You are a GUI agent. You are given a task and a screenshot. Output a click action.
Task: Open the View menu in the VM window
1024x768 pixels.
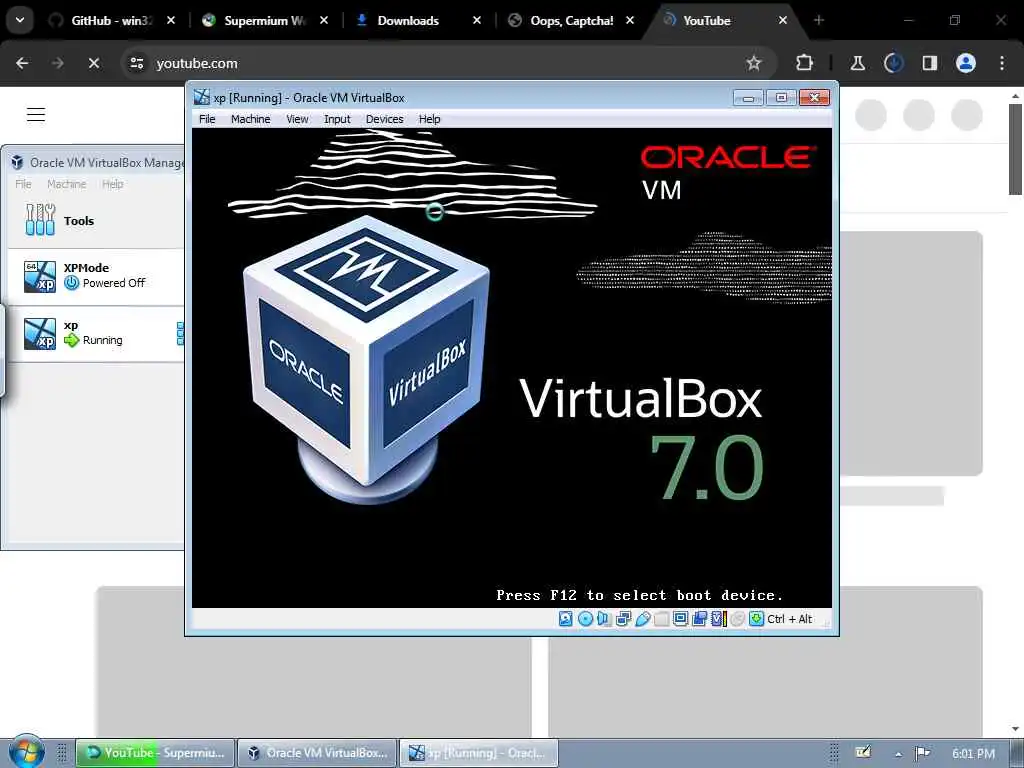tap(297, 119)
